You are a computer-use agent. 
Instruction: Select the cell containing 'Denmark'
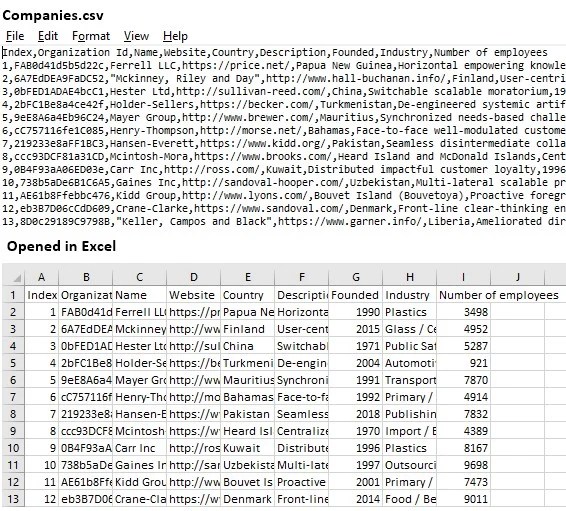248,499
